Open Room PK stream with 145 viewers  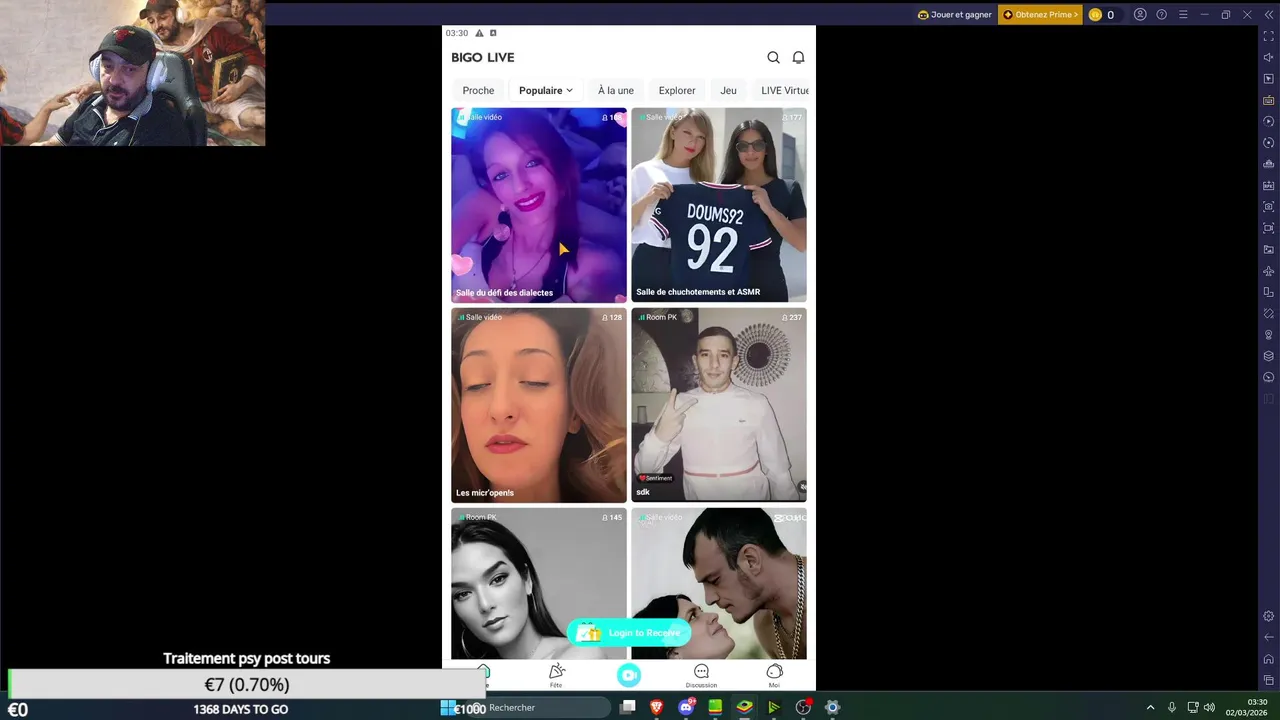point(539,584)
